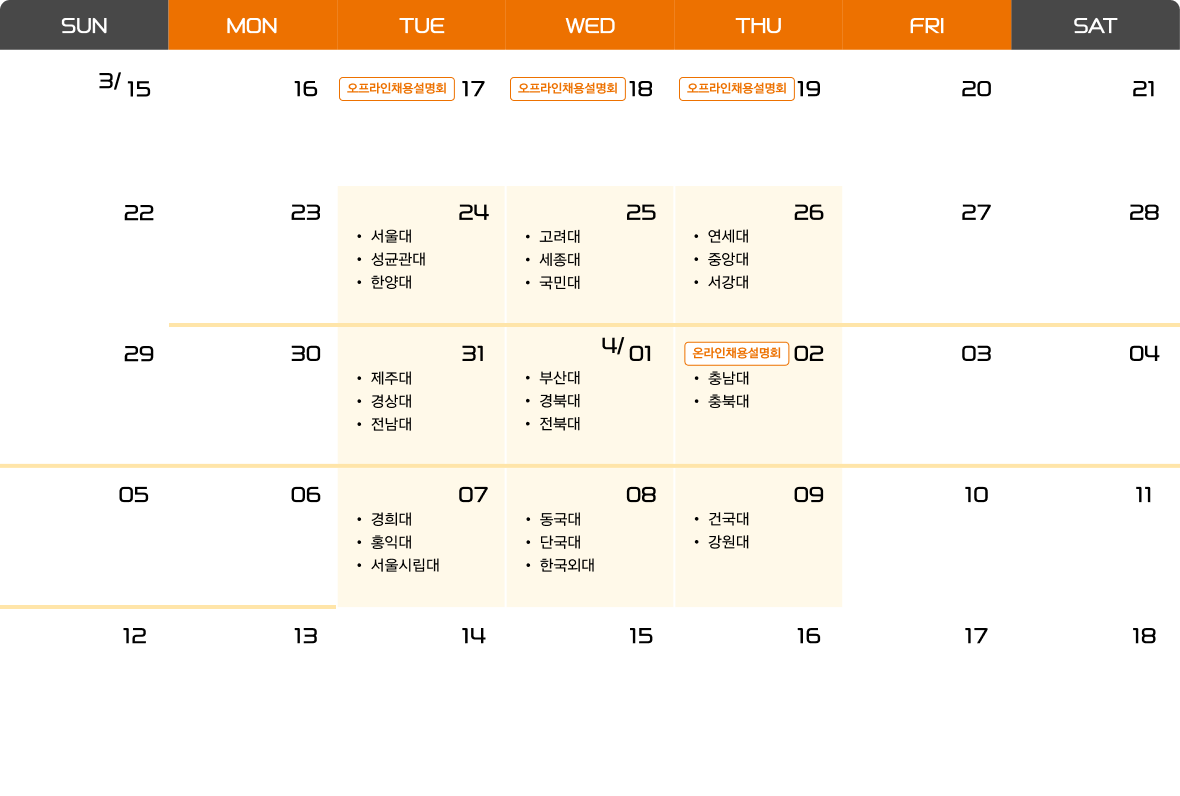Viewport: 1180px width, 796px height.
Task: Click the 오프라인채용설명회 badge on the 18th
Action: 568,89
